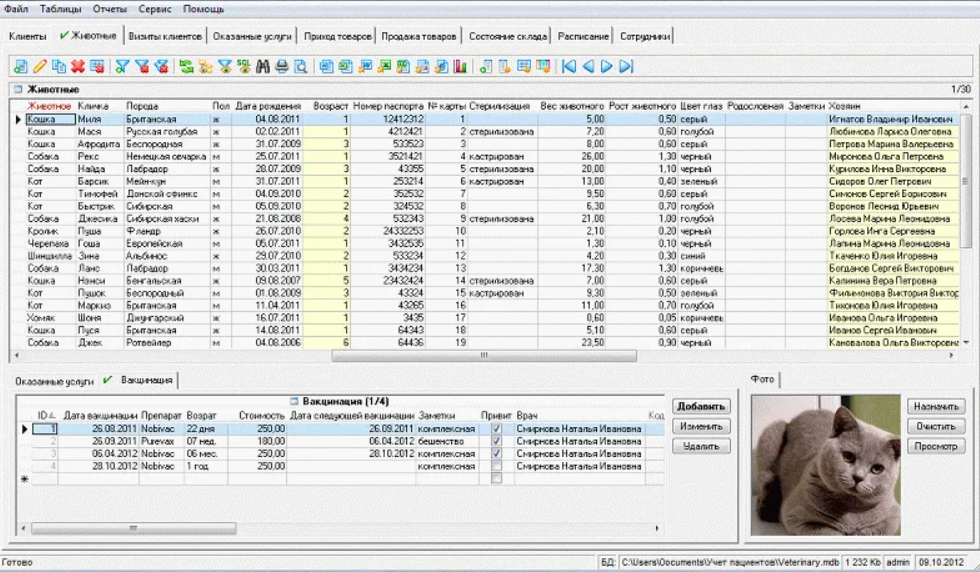Click the red X delete record icon

point(78,66)
